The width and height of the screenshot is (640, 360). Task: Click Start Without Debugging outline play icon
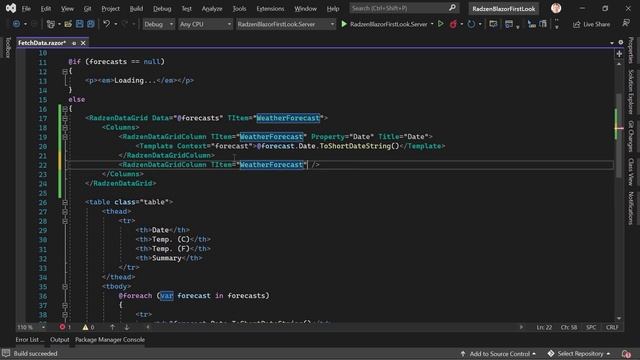[x=441, y=24]
